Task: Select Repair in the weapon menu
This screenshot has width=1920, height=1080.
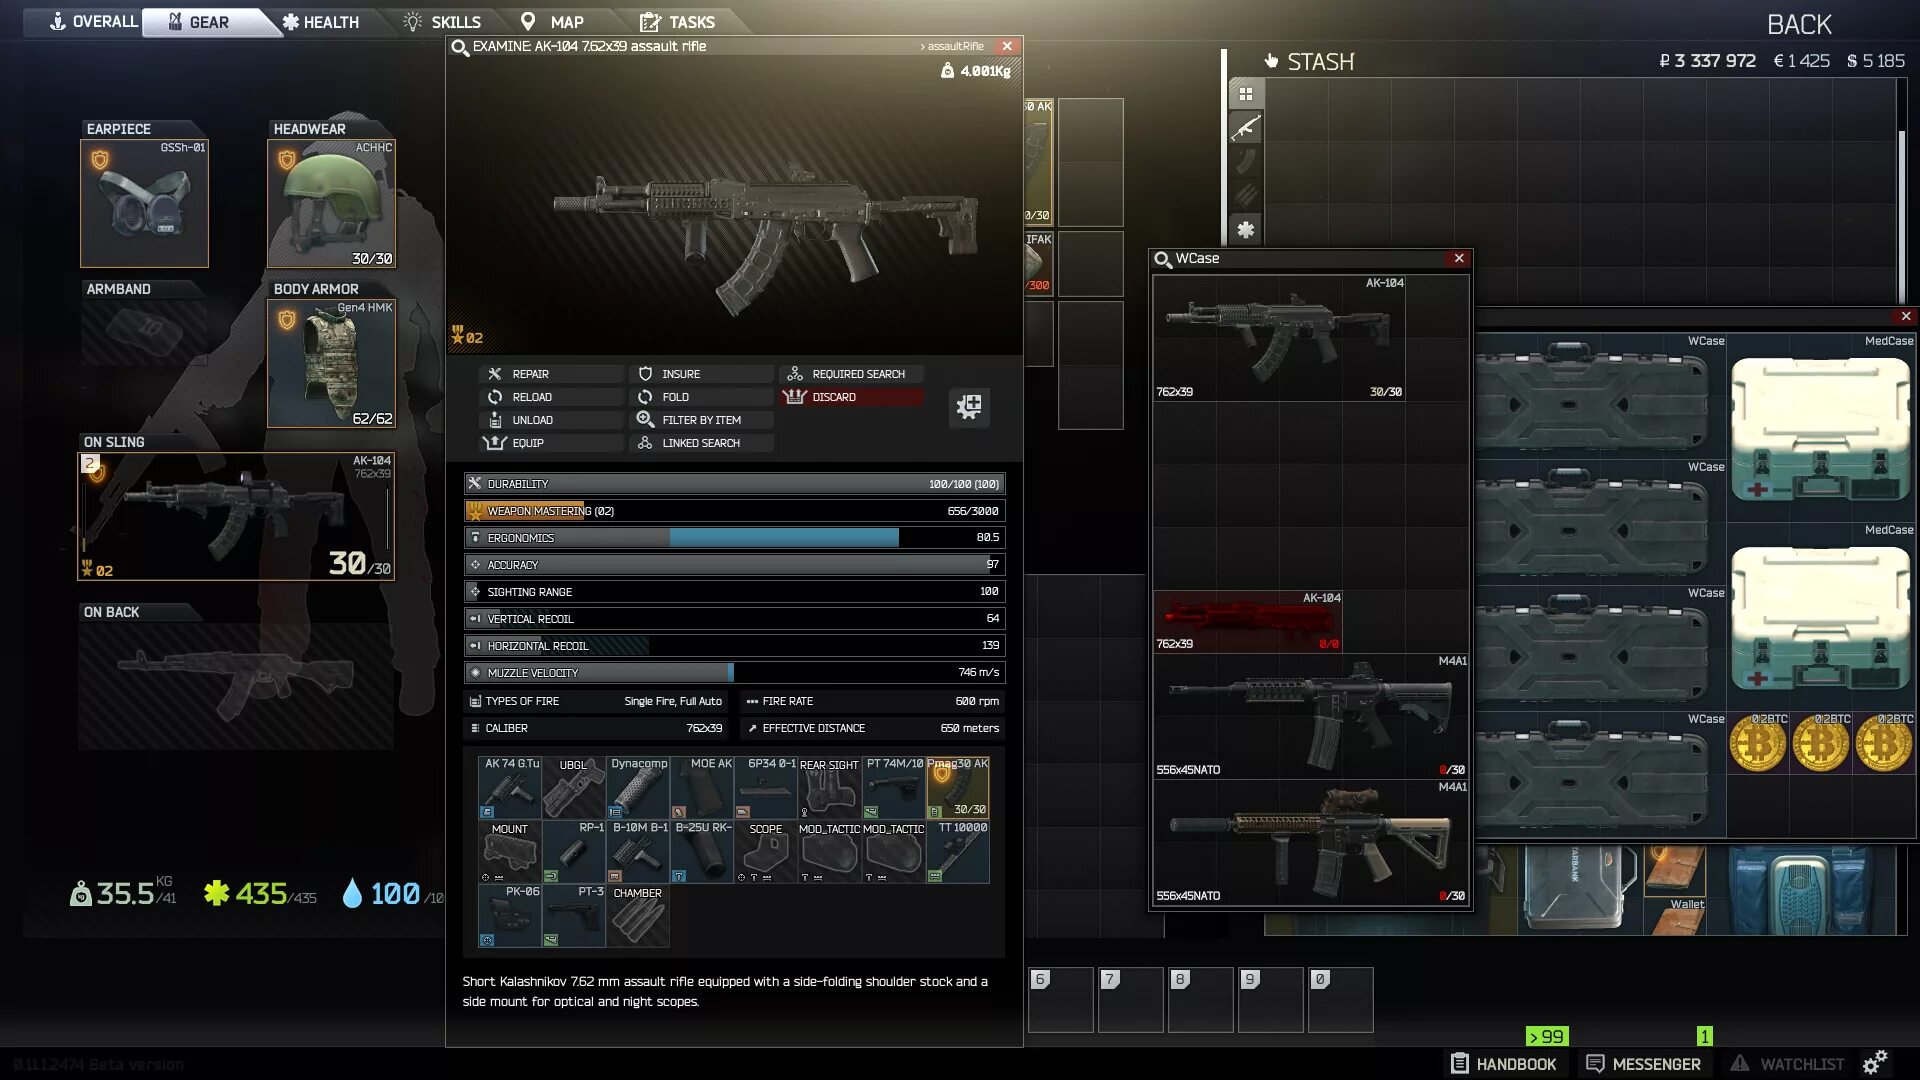Action: coord(552,373)
